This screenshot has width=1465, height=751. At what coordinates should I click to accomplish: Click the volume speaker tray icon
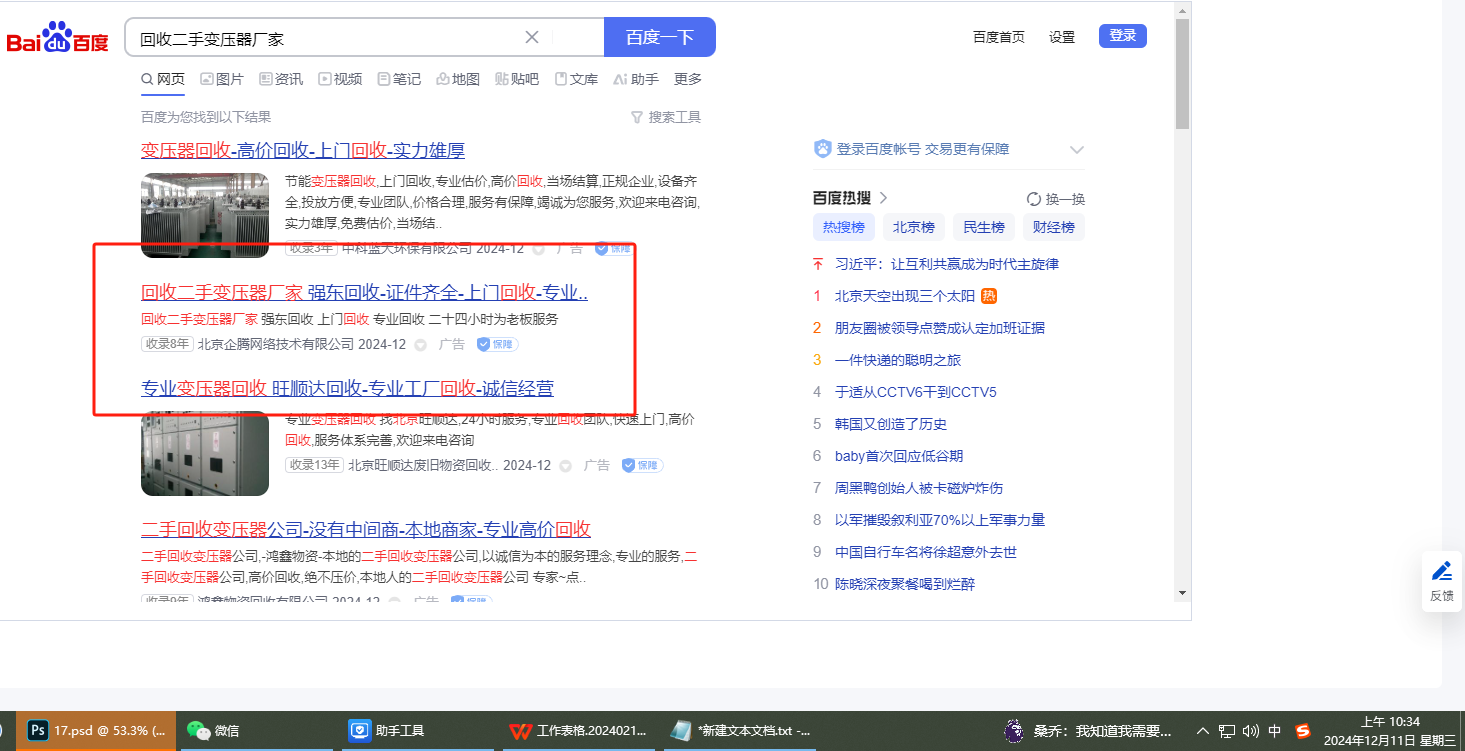(x=1250, y=731)
